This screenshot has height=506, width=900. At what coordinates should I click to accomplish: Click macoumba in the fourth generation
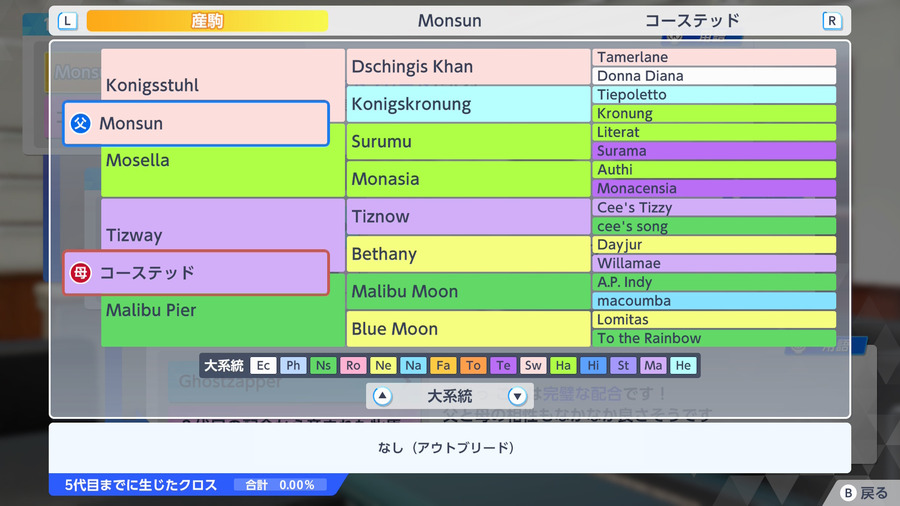point(714,301)
